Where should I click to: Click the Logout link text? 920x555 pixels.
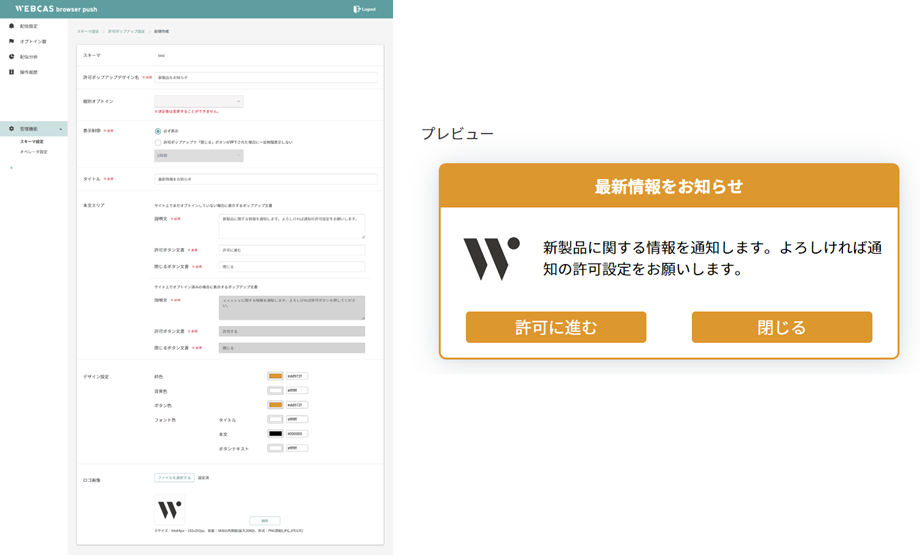[368, 9]
